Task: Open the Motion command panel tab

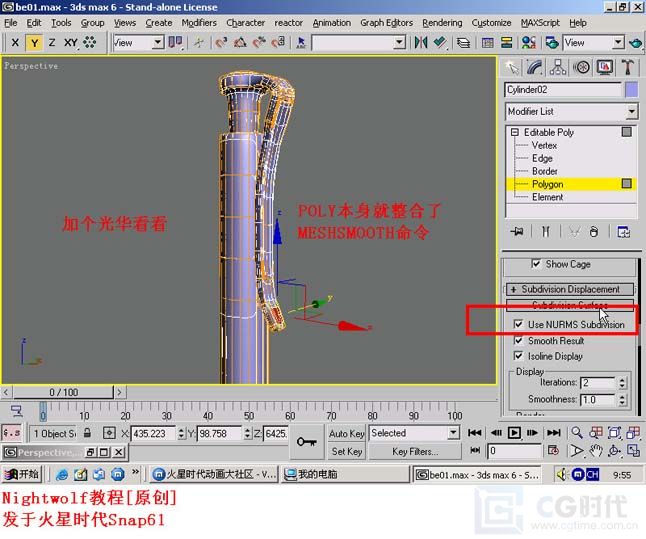Action: click(x=581, y=67)
